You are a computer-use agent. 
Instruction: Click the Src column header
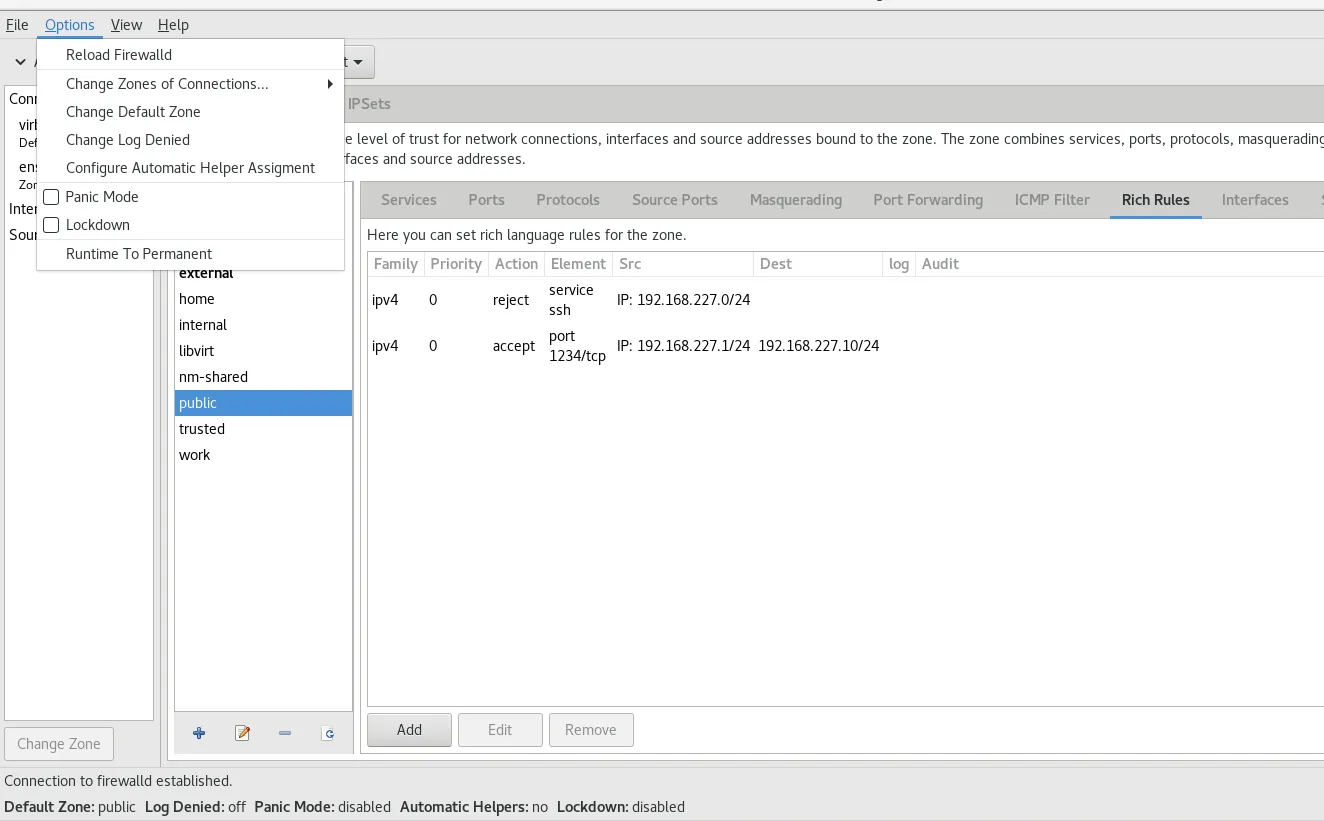[683, 264]
